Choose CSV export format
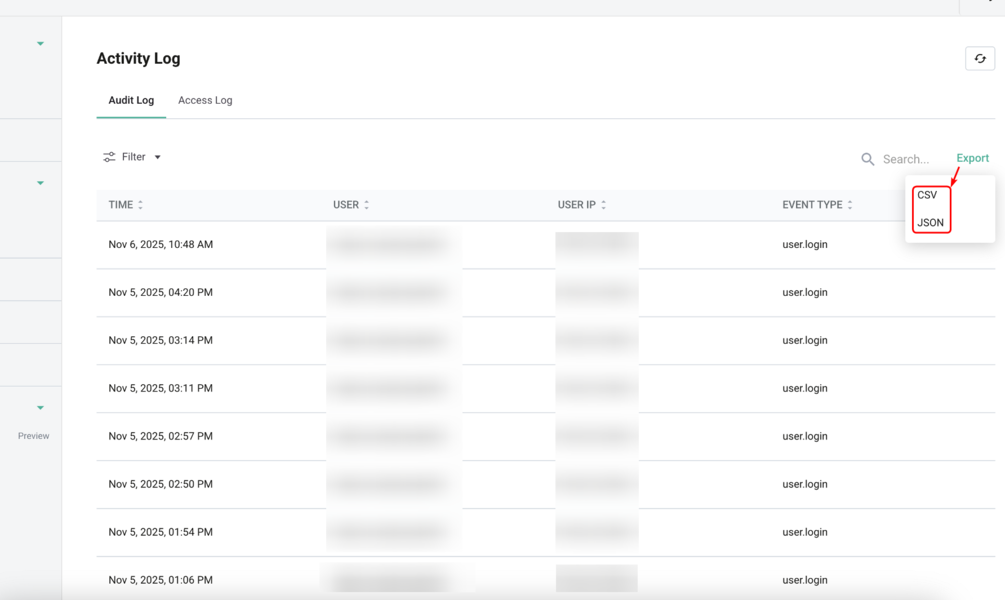Screen dimensions: 1005x600 [927, 195]
